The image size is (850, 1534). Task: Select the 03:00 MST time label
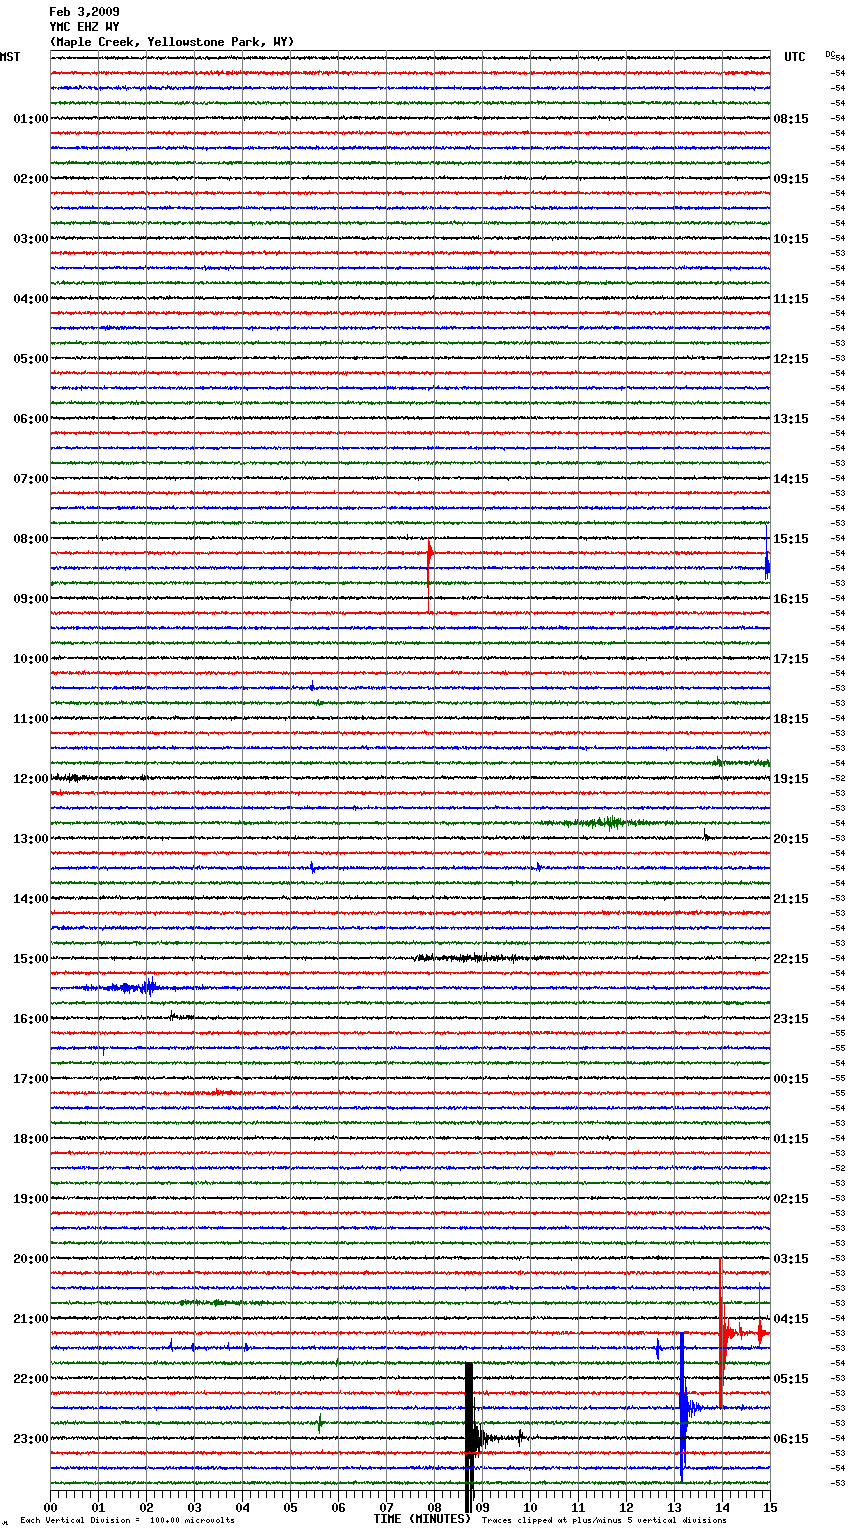coord(31,239)
